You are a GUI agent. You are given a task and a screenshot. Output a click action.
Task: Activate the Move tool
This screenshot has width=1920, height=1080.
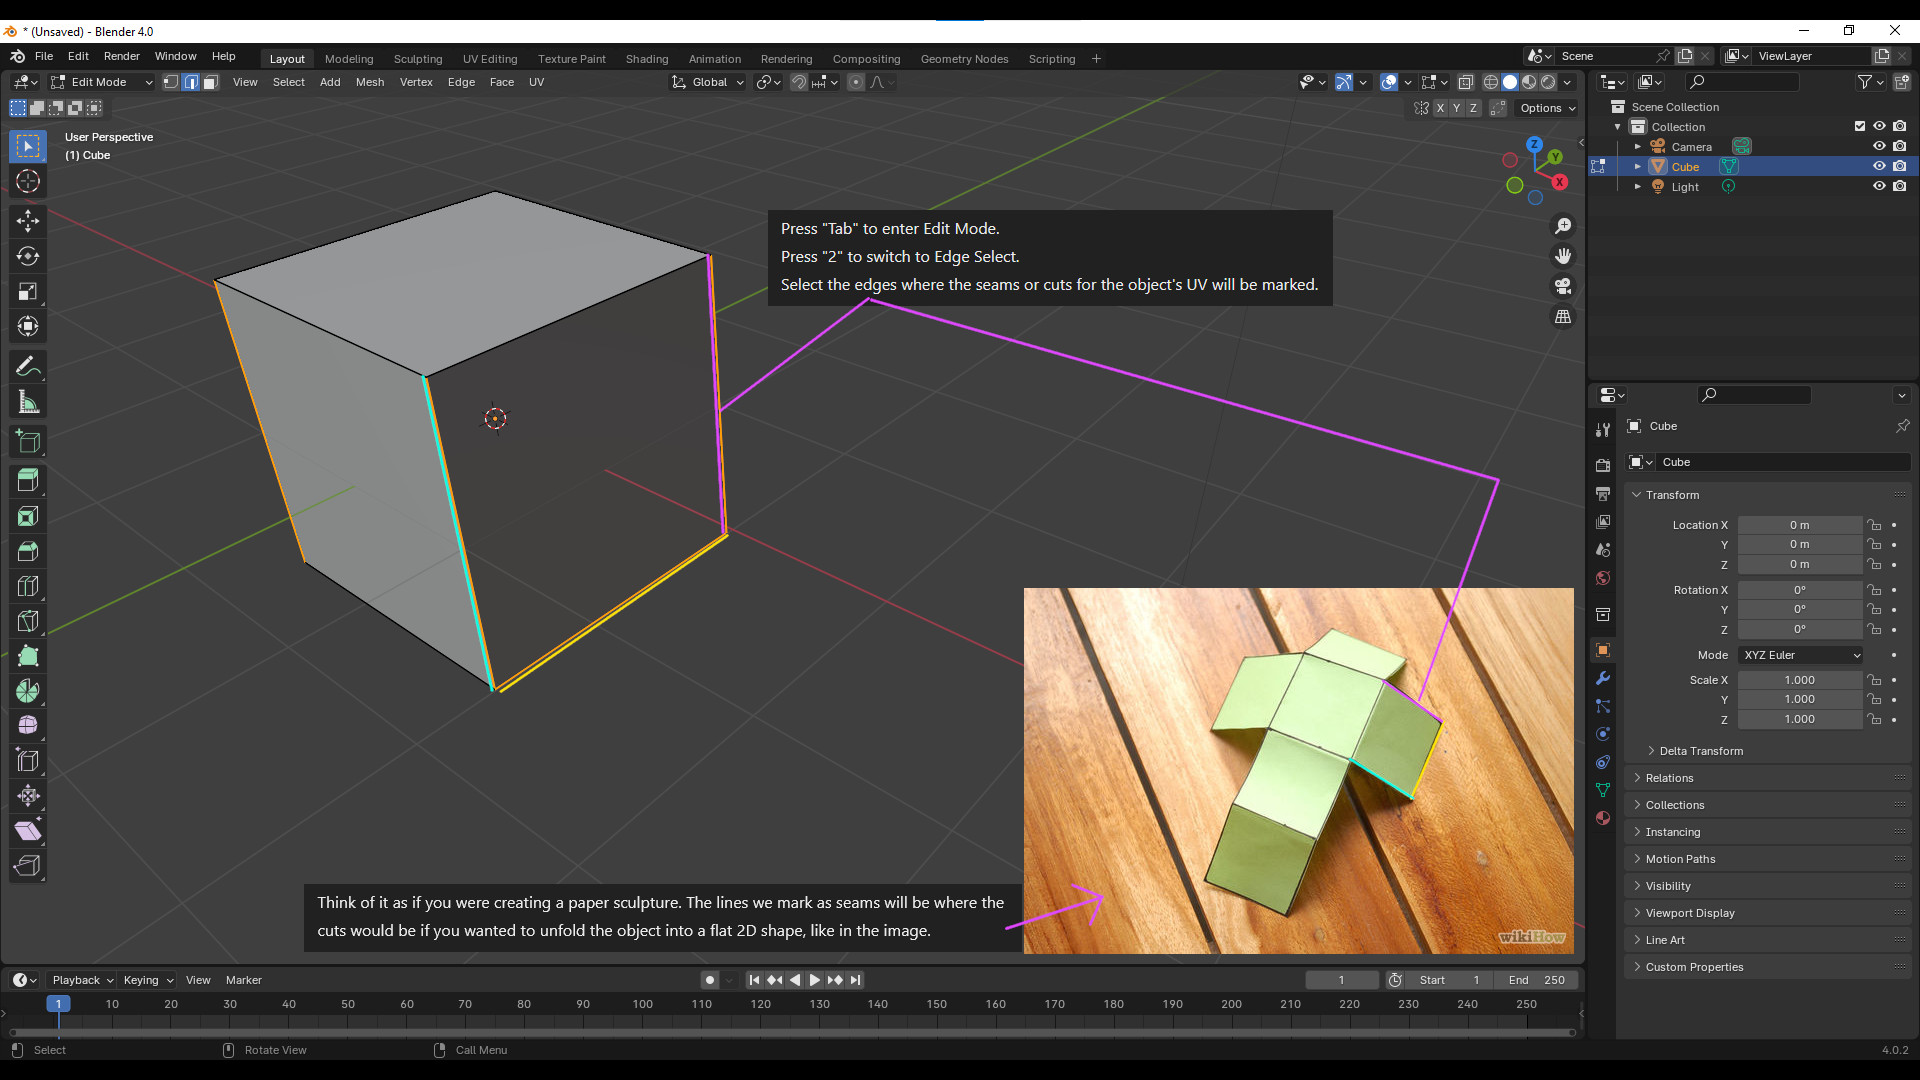28,220
